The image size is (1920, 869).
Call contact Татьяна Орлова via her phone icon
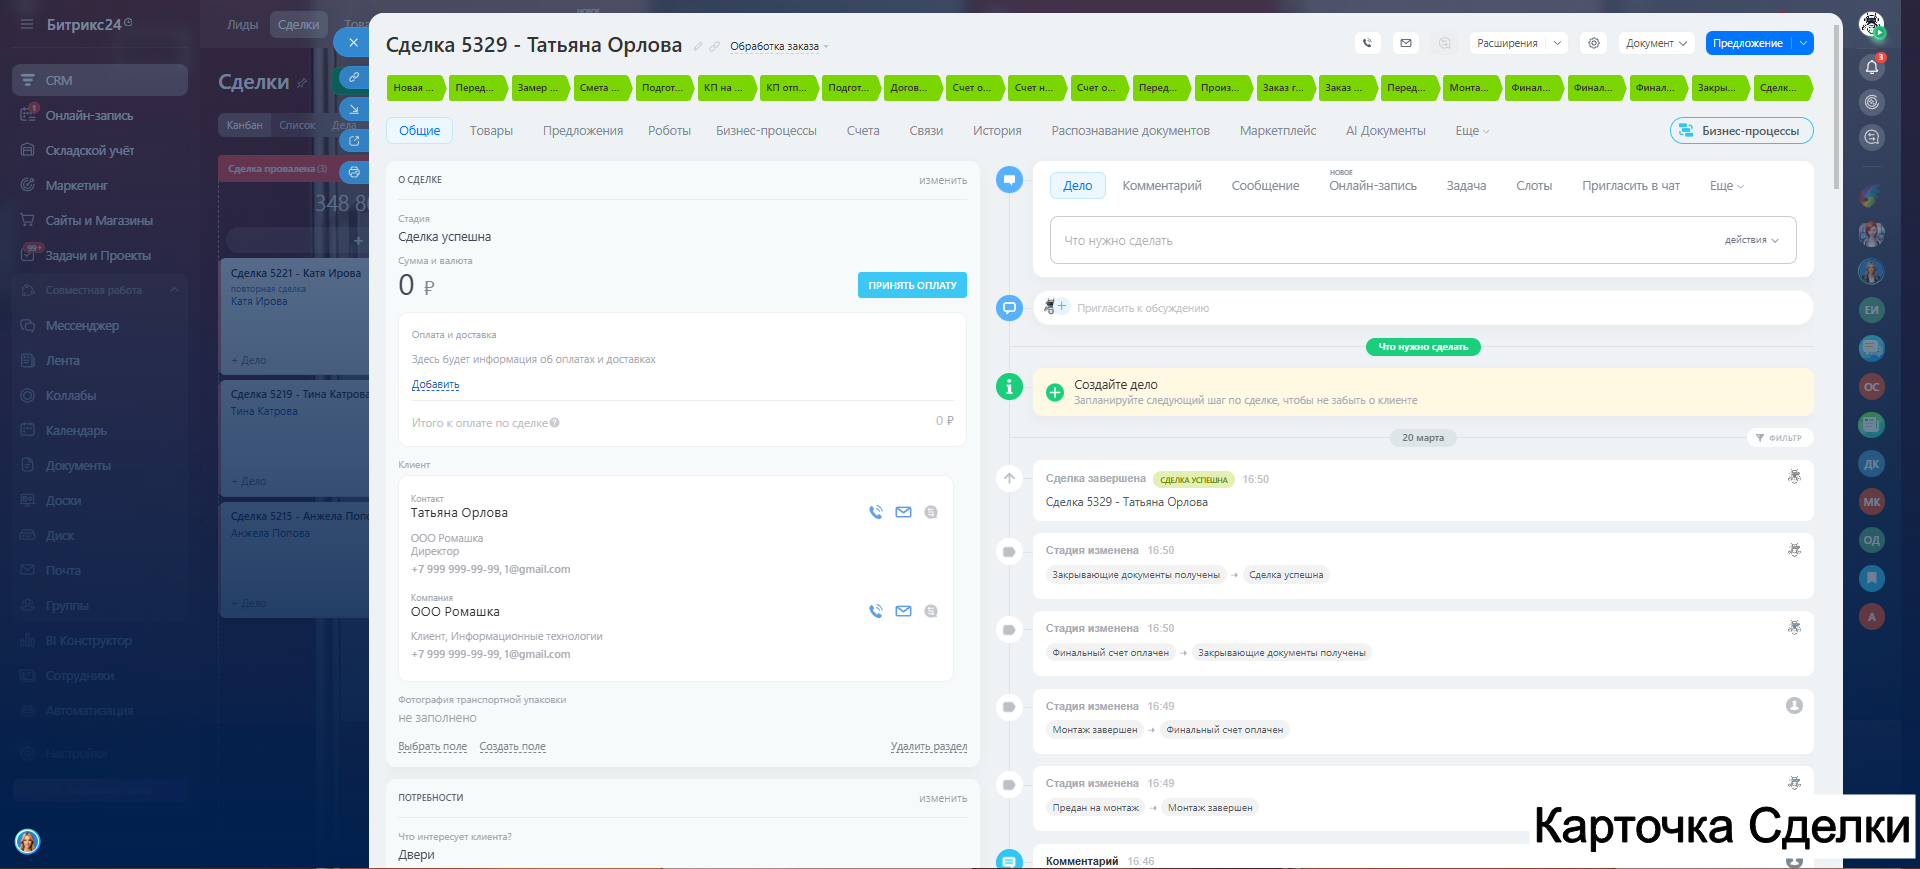876,512
